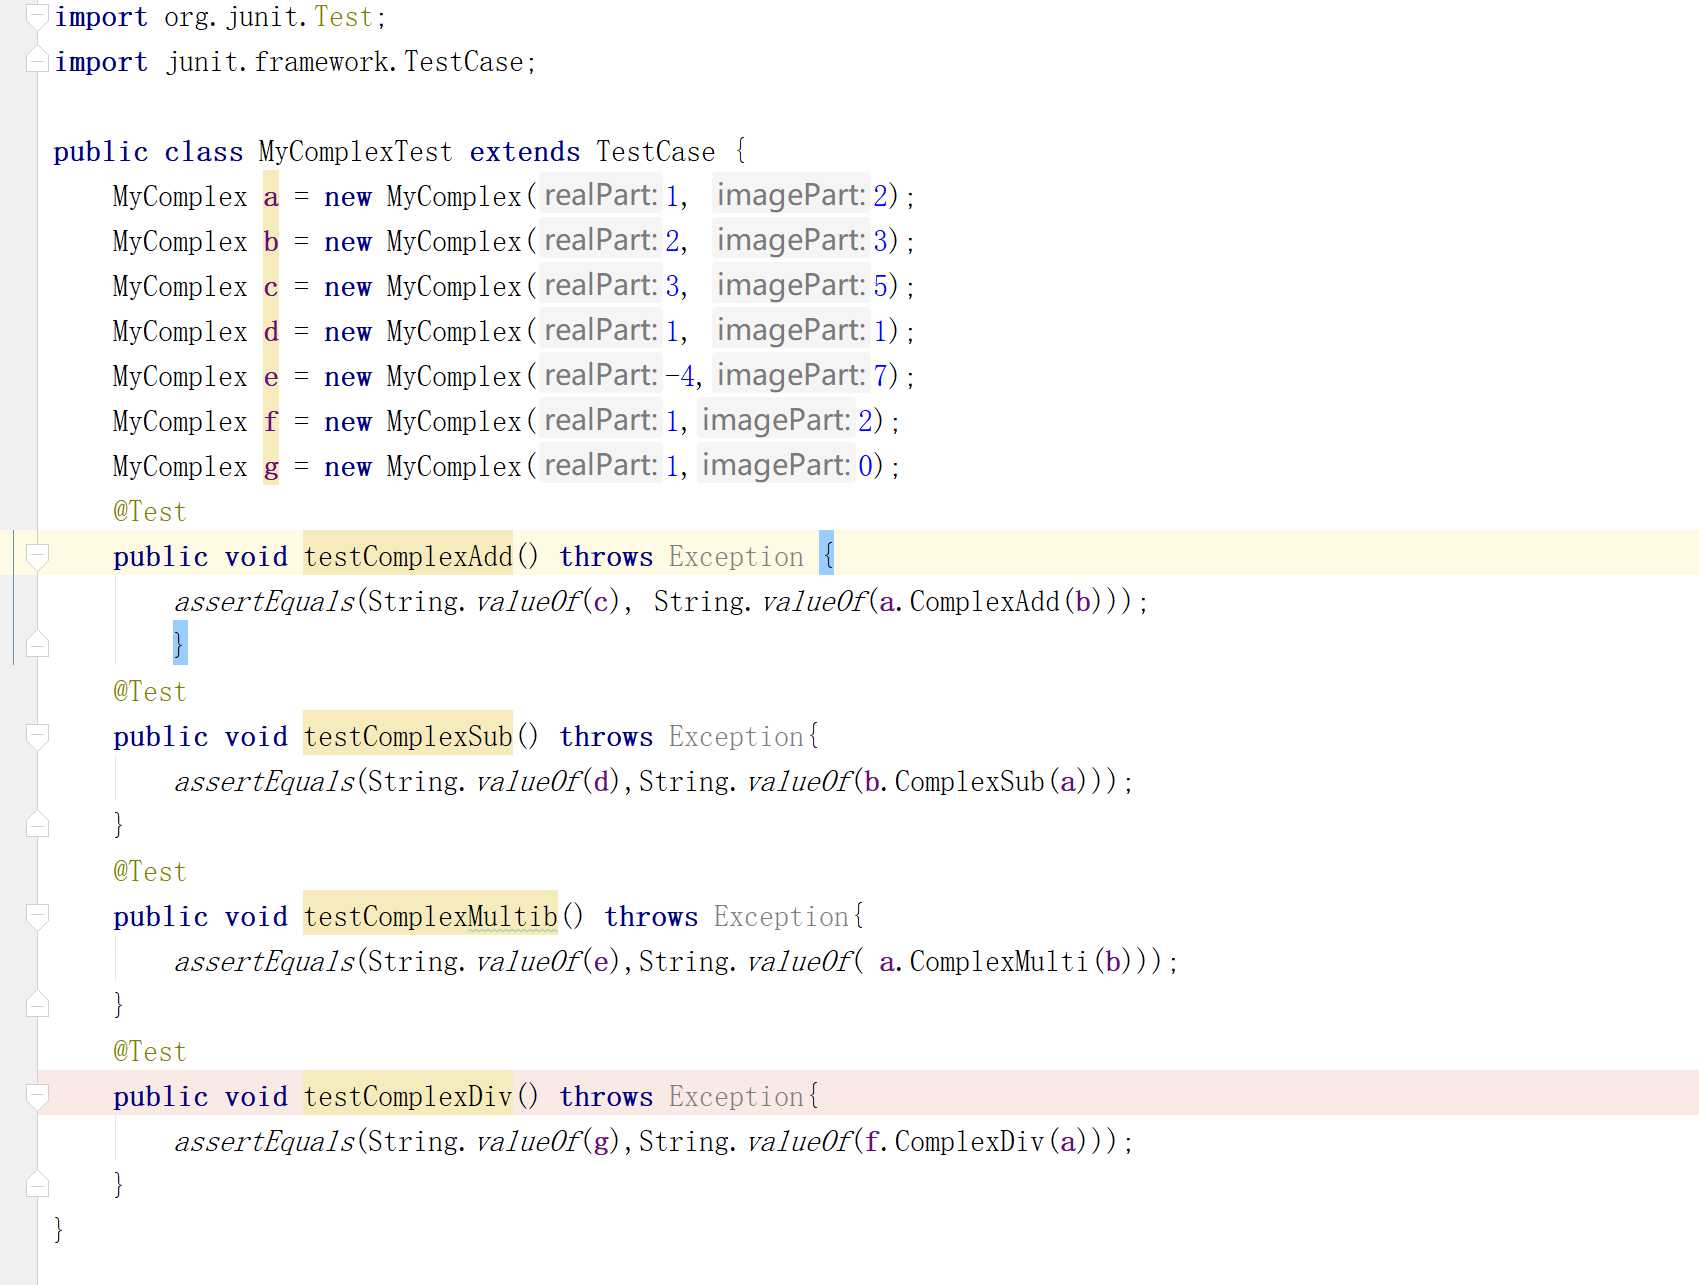Click the ComplexDiv method call
The width and height of the screenshot is (1699, 1285).
[x=969, y=1142]
